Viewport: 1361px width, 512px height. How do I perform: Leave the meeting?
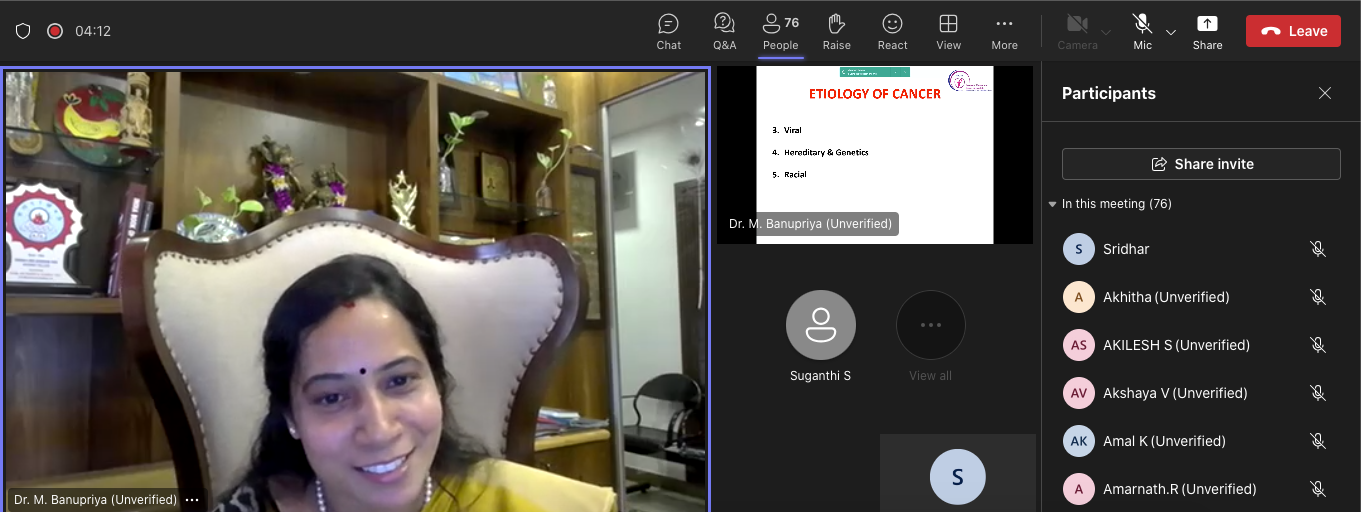click(x=1293, y=31)
